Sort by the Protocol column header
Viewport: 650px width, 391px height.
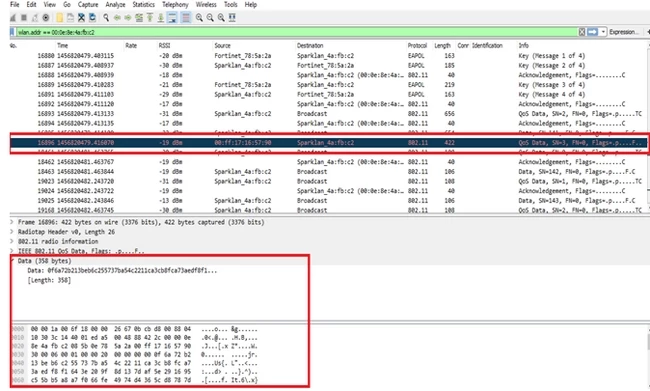(x=417, y=46)
